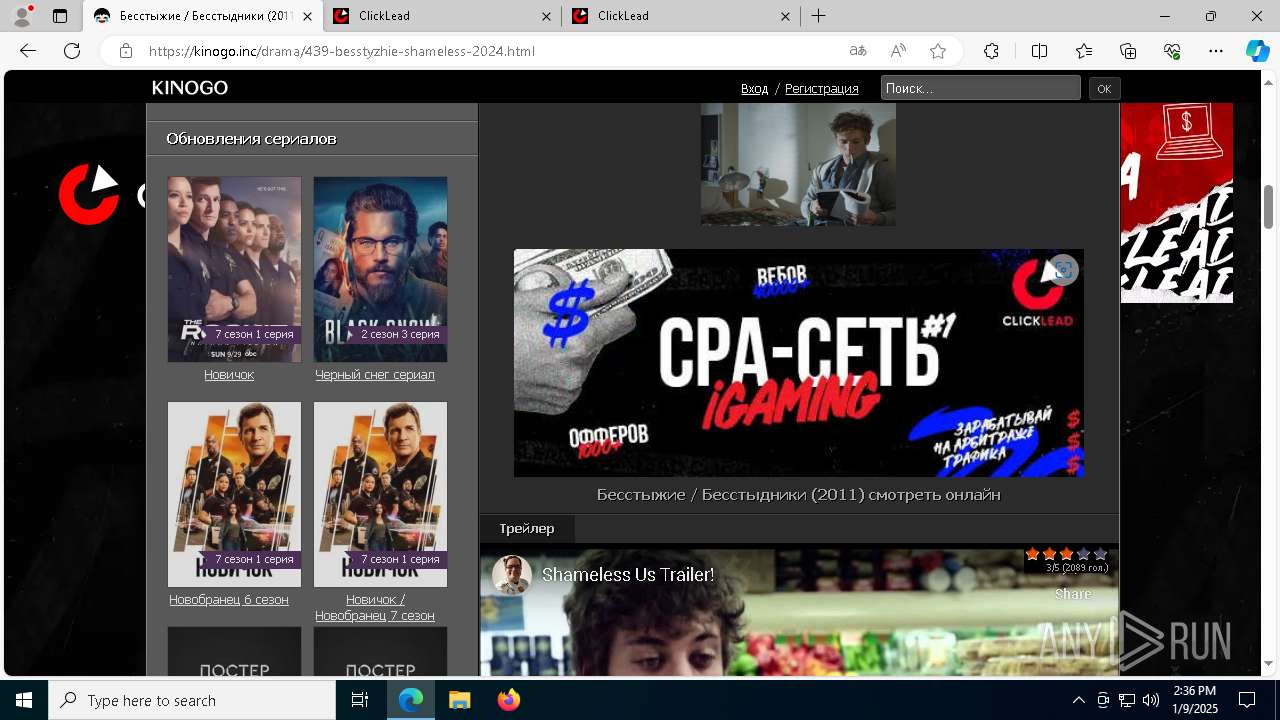Click the Windows taskbar search box

pyautogui.click(x=192, y=700)
